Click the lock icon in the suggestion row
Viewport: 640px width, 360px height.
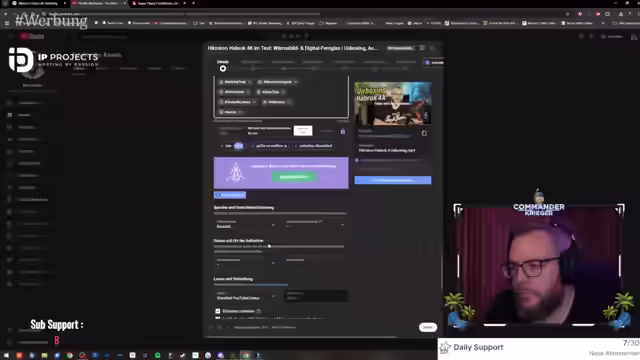(x=343, y=131)
